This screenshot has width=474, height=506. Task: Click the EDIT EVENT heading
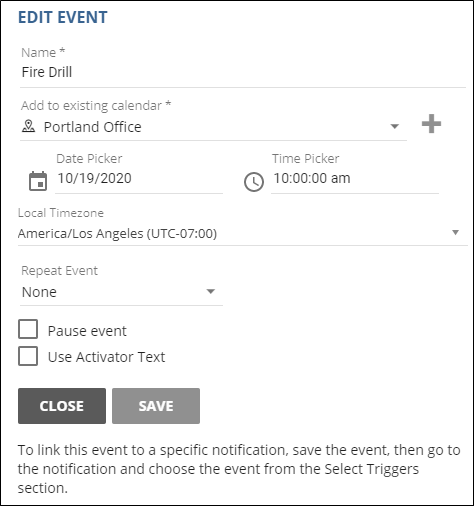click(x=63, y=17)
